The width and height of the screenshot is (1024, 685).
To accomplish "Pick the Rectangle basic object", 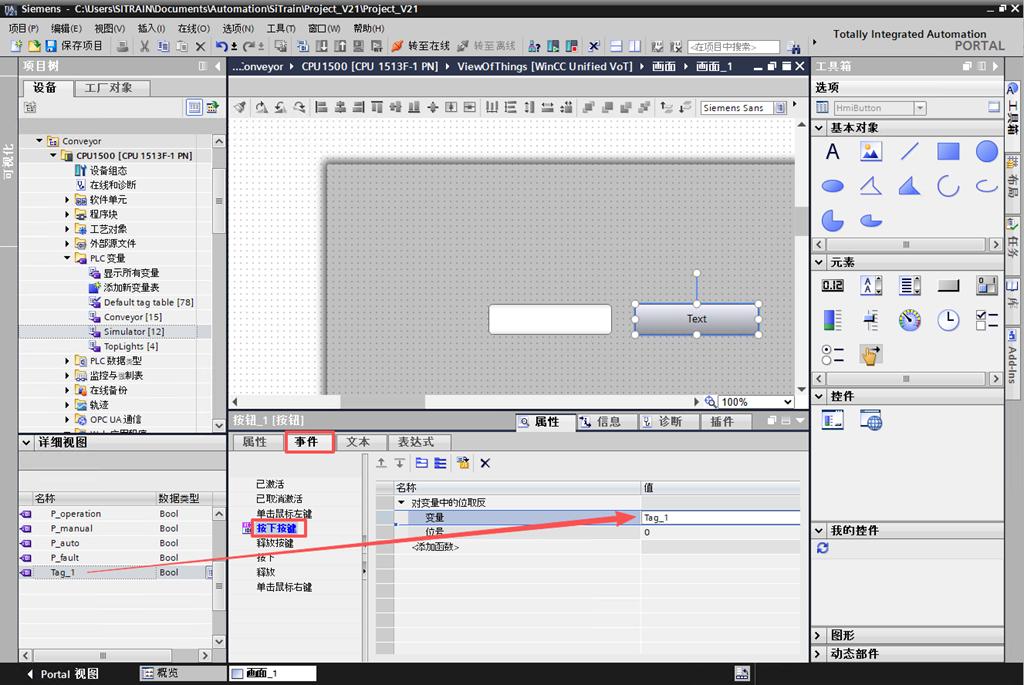I will tap(948, 152).
